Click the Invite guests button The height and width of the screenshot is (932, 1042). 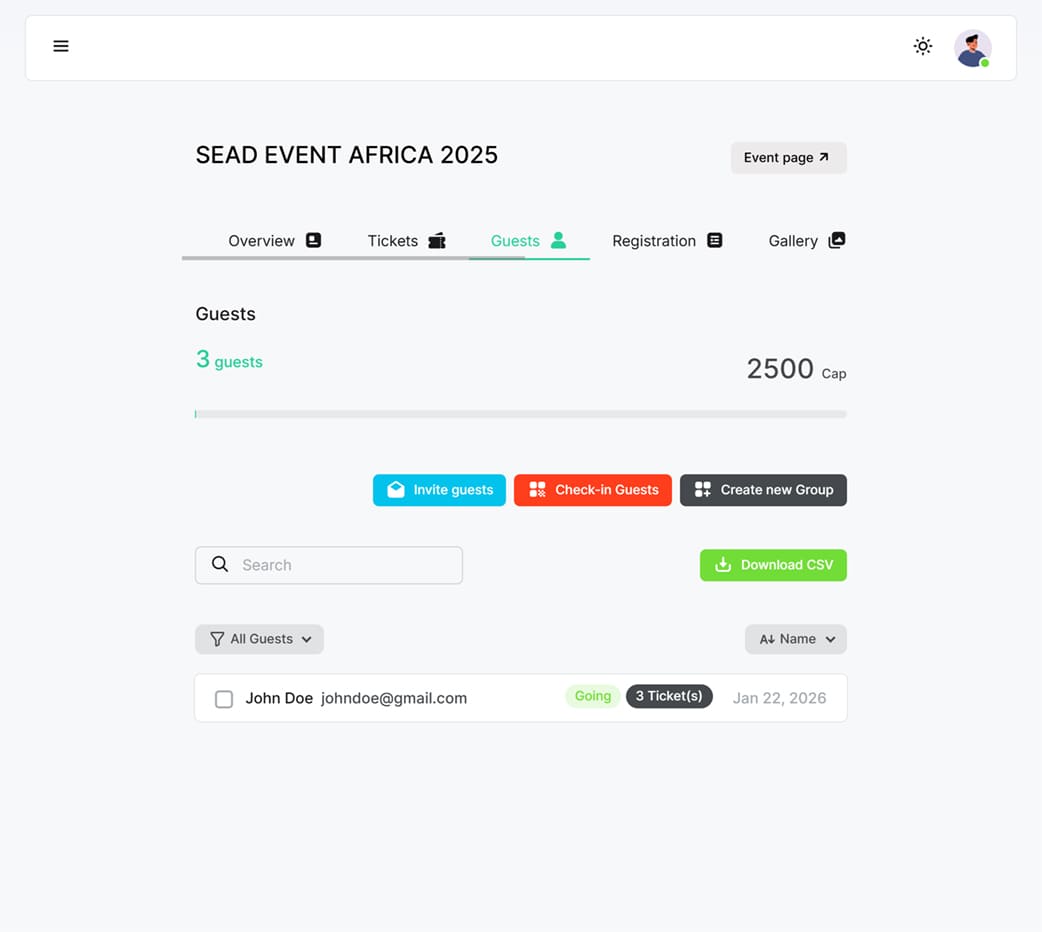tap(439, 490)
